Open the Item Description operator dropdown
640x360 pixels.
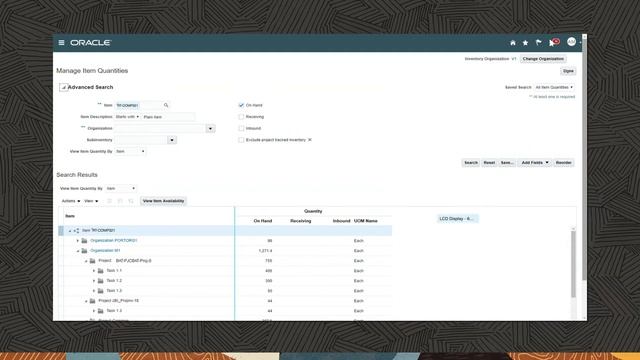pyautogui.click(x=127, y=117)
